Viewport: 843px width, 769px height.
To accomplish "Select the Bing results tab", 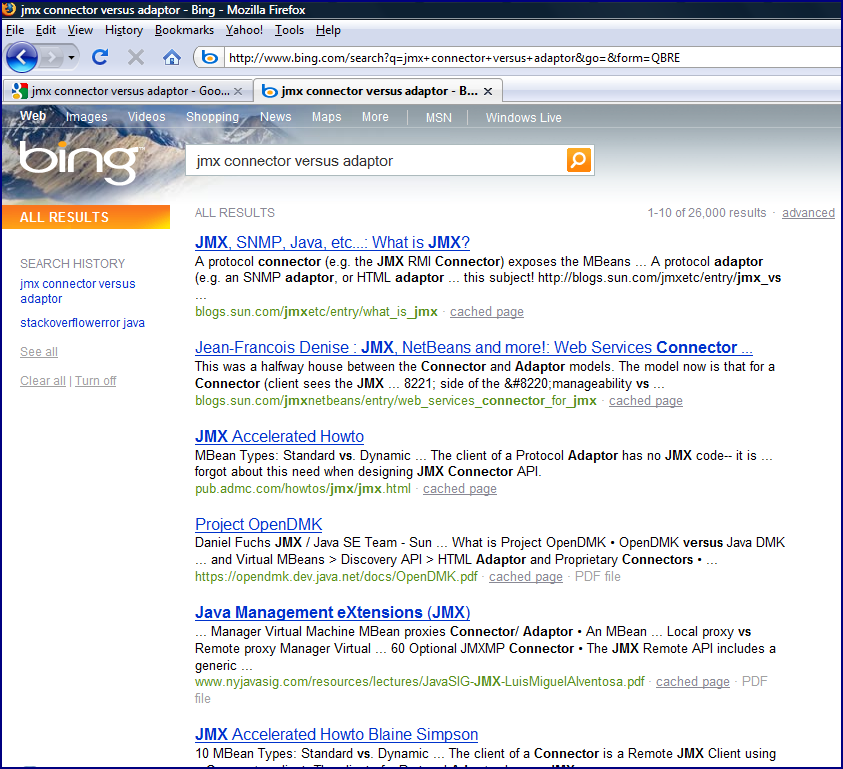I will pyautogui.click(x=378, y=91).
